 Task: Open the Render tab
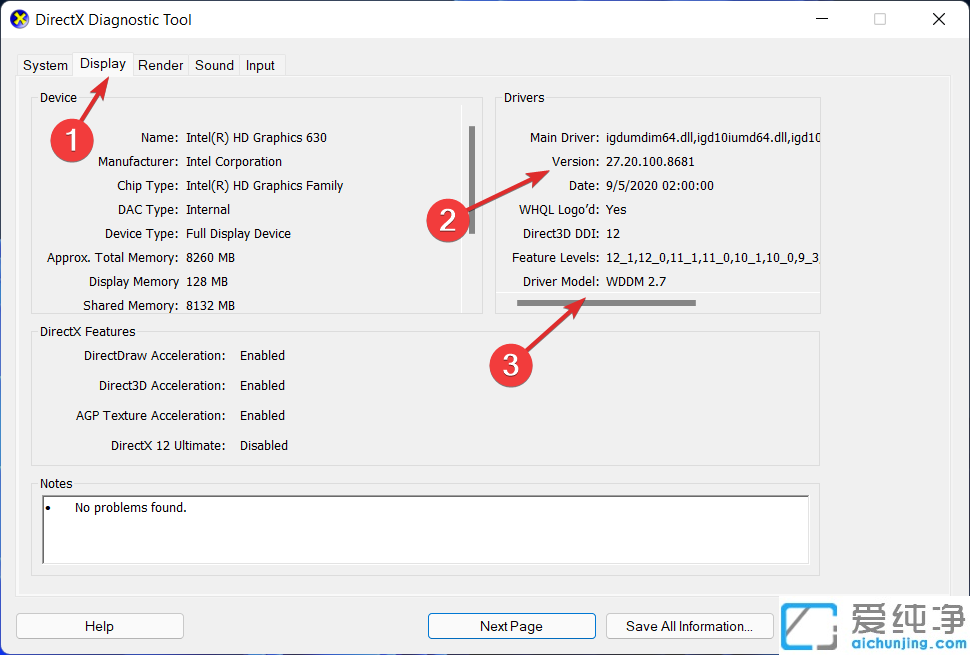point(160,65)
